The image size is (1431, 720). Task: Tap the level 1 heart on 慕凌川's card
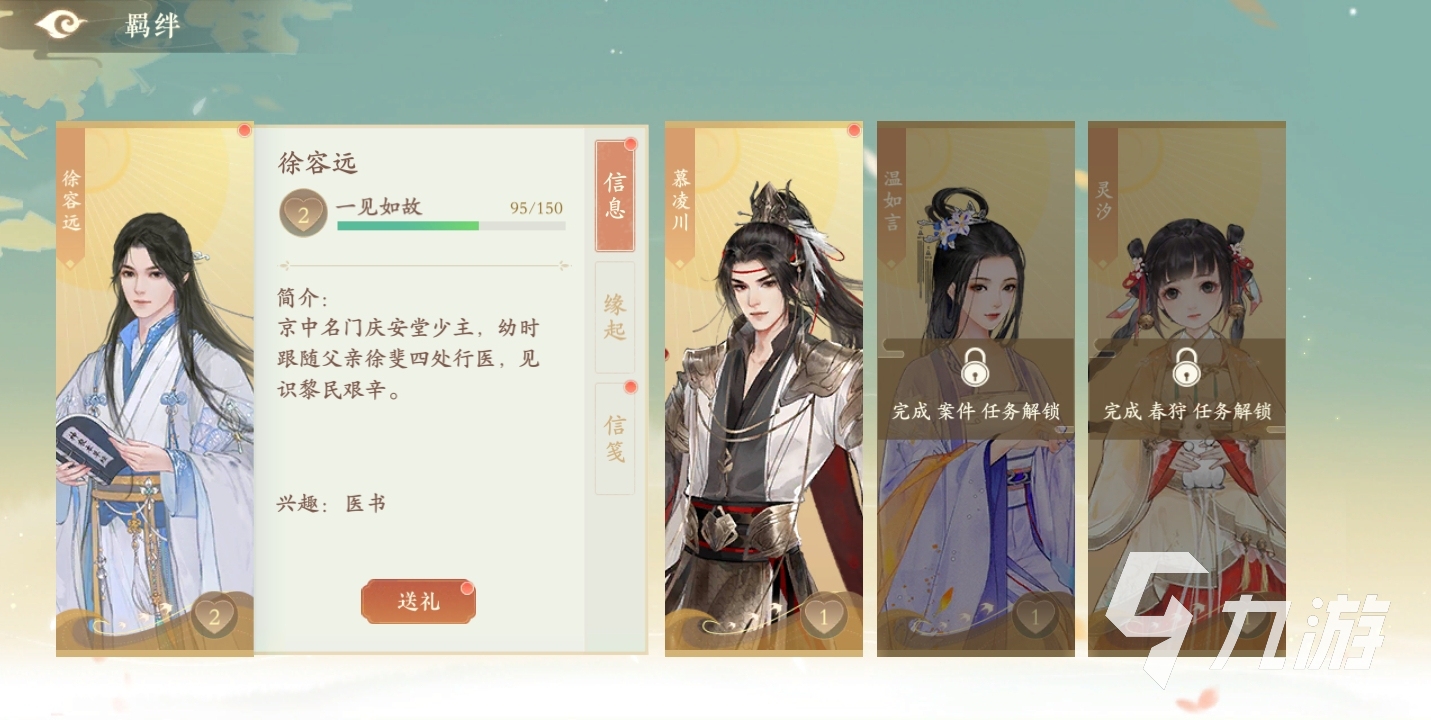point(824,617)
